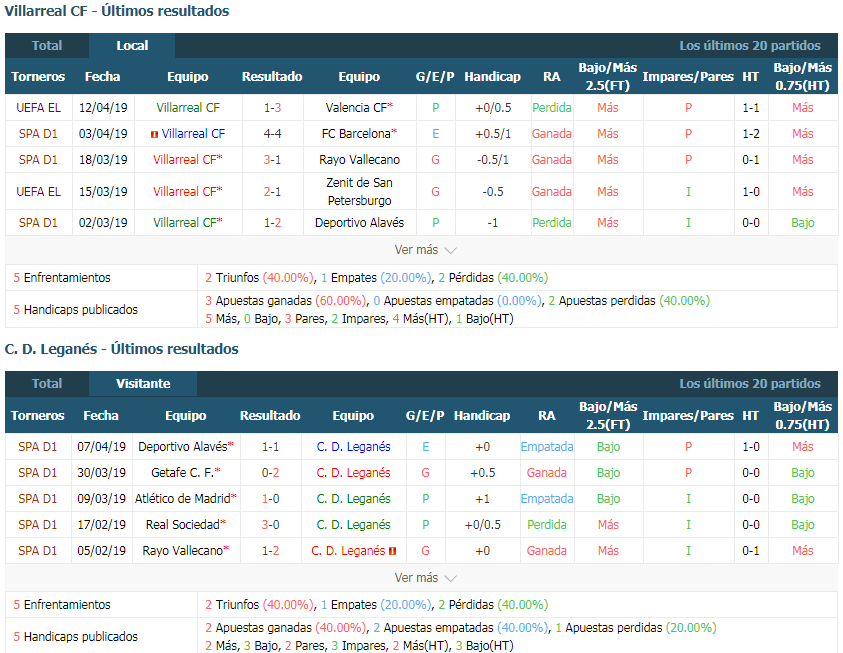Screen dimensions: 843x653
Task: Click 'Los últimos 20 partidos' in the C. D. Leganés table
Action: point(750,384)
